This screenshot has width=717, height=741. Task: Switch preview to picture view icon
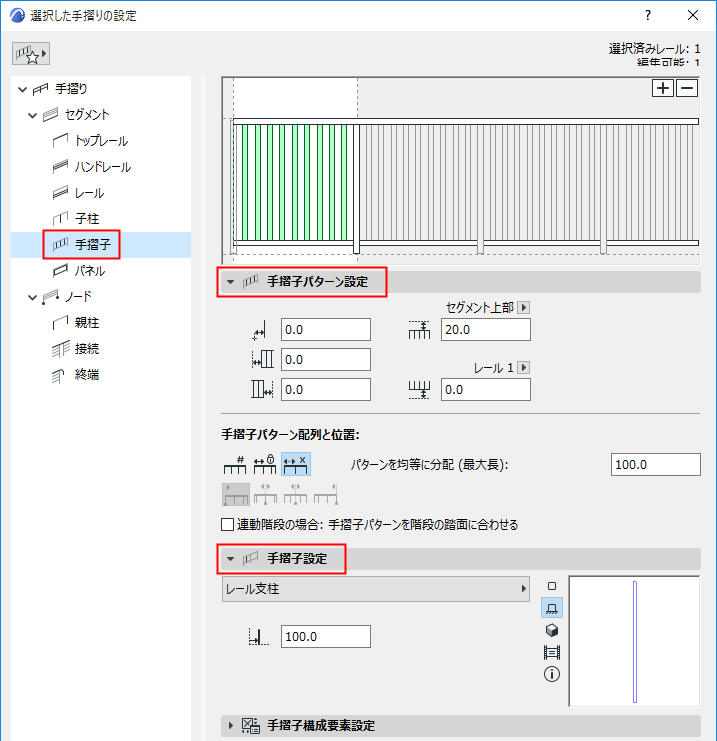(552, 653)
